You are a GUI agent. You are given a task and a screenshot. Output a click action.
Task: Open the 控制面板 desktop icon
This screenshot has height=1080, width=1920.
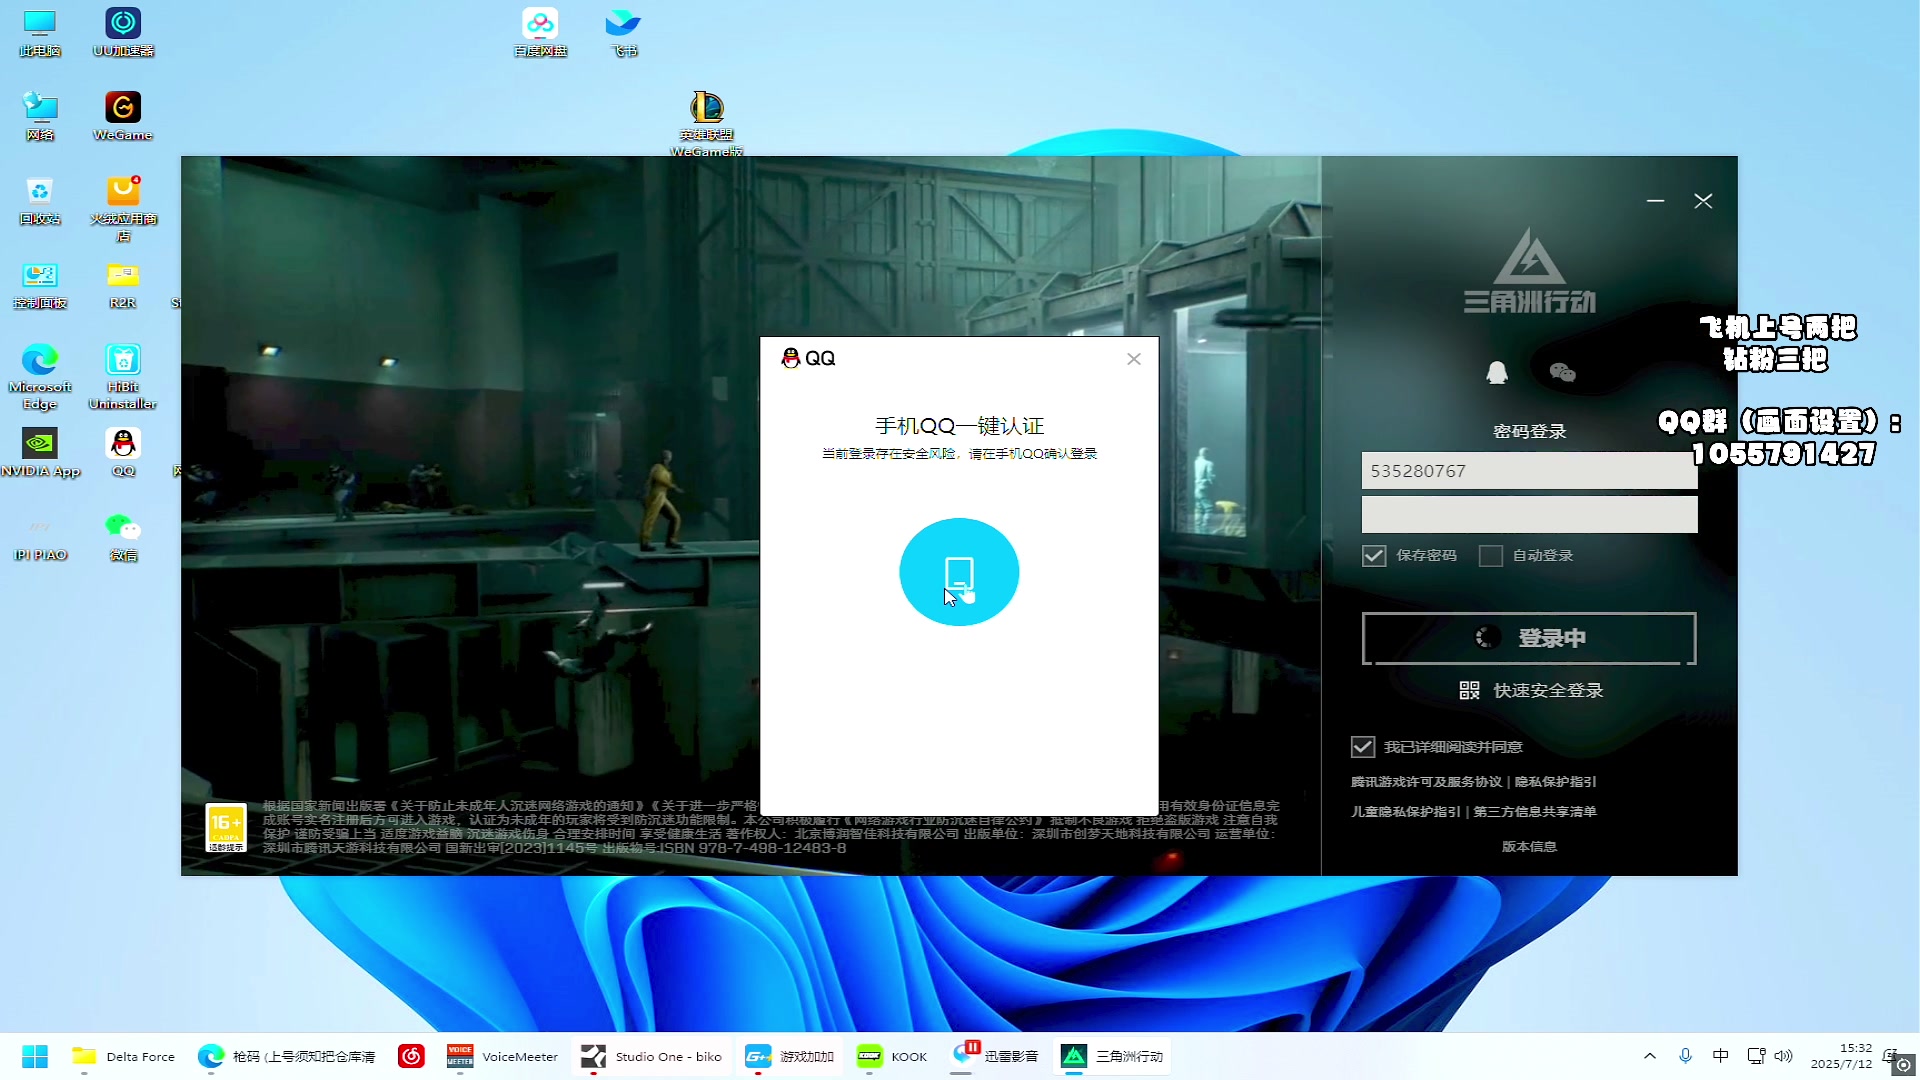click(40, 284)
